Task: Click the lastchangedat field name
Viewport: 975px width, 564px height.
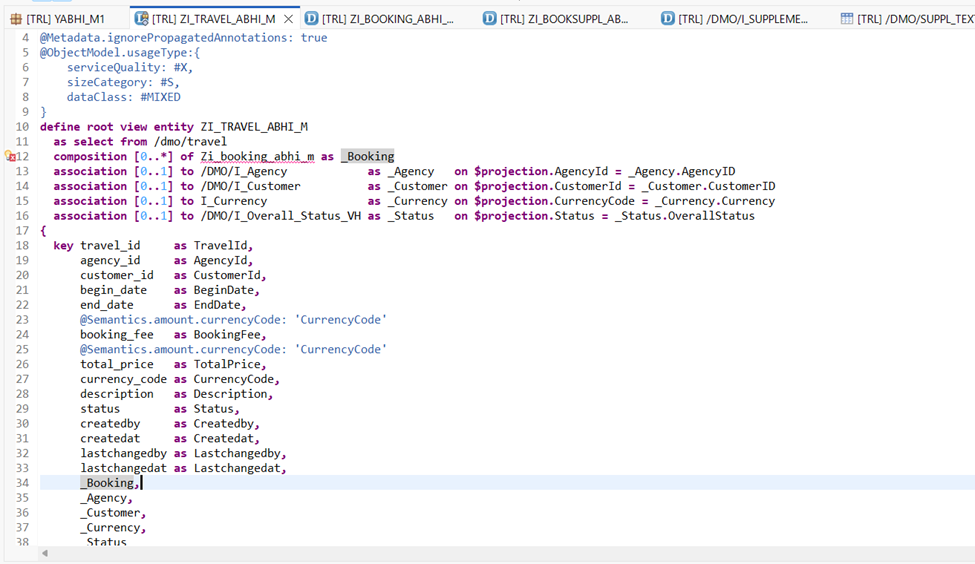Action: click(123, 468)
